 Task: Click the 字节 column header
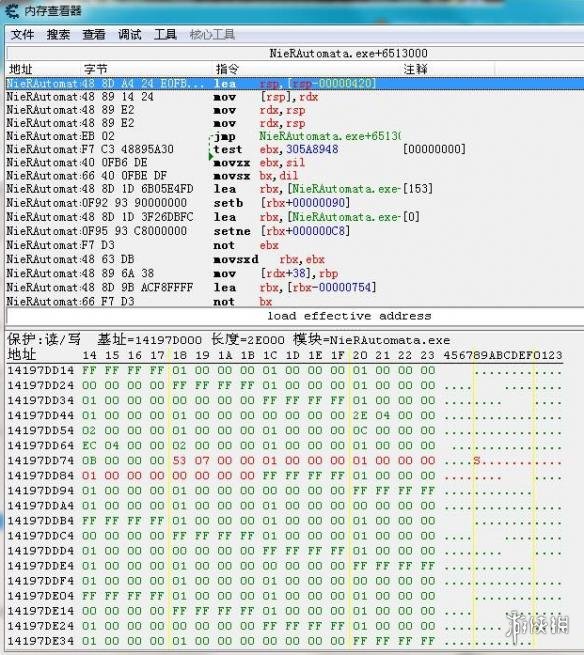pyautogui.click(x=96, y=69)
